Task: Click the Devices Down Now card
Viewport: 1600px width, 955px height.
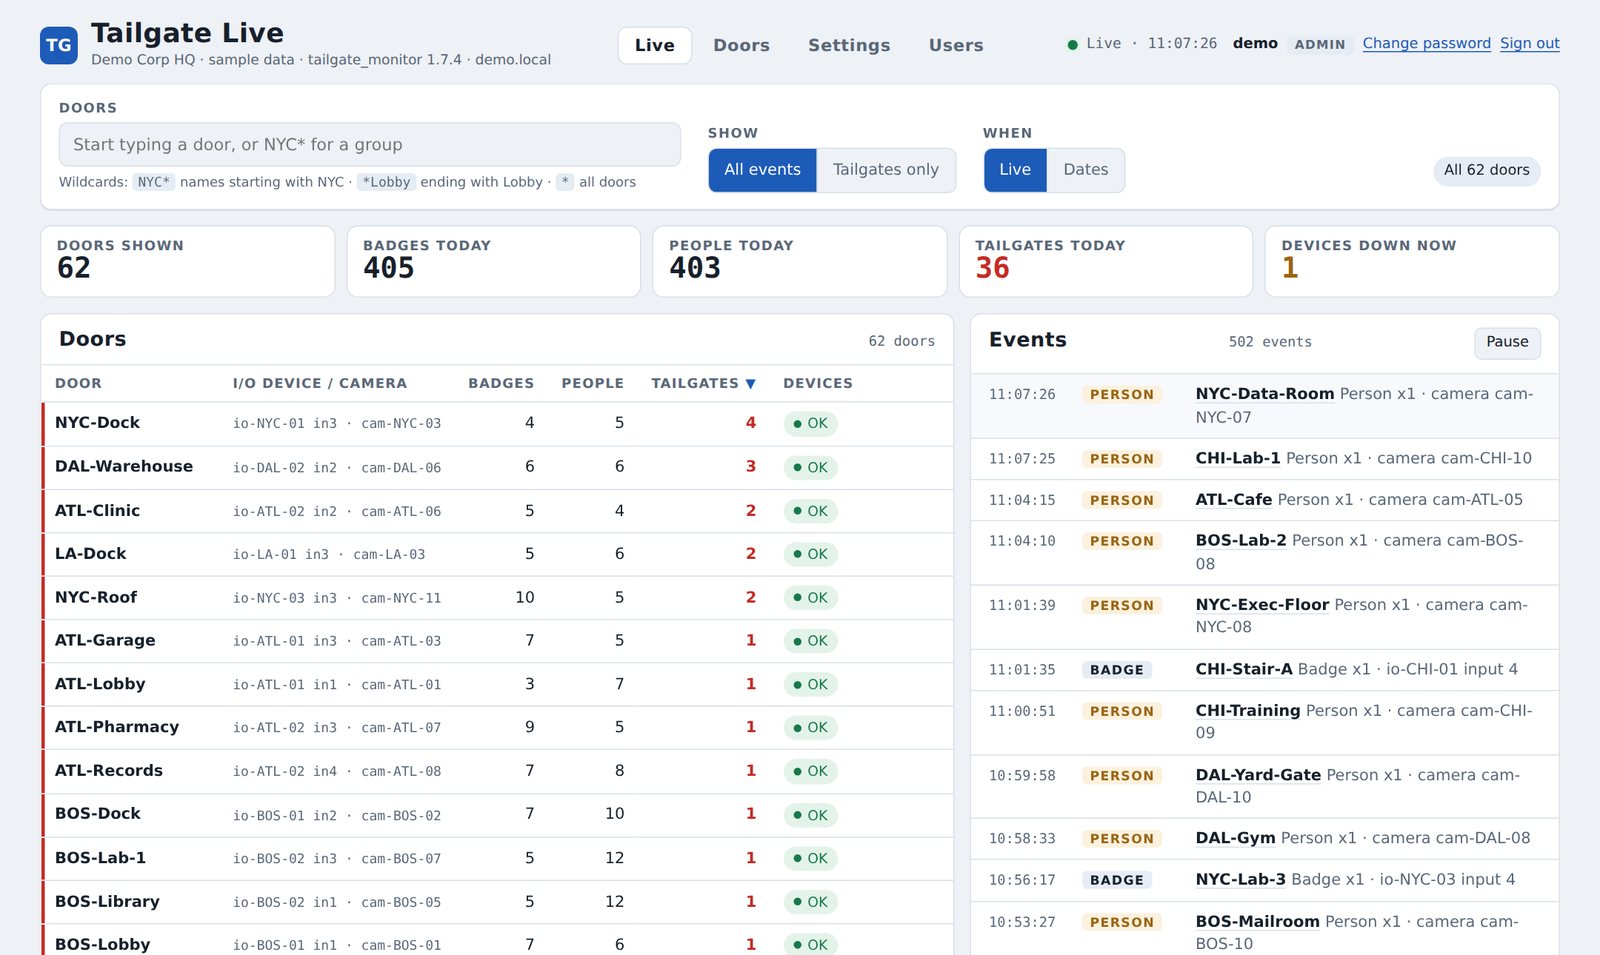Action: click(1412, 261)
